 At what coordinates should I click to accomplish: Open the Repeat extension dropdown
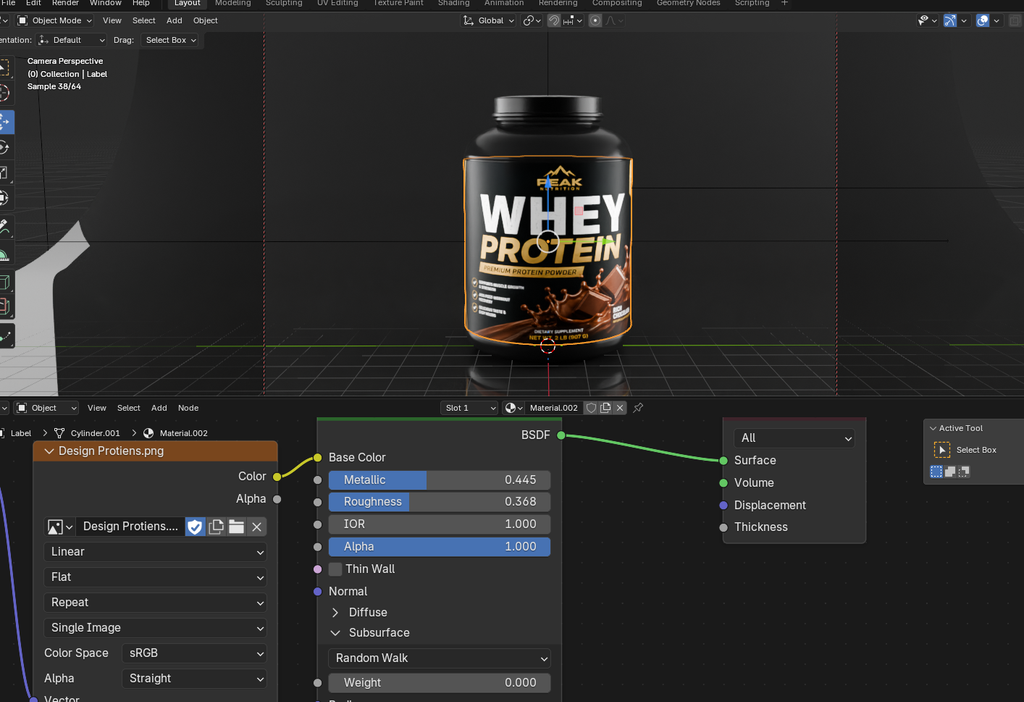pyautogui.click(x=155, y=603)
